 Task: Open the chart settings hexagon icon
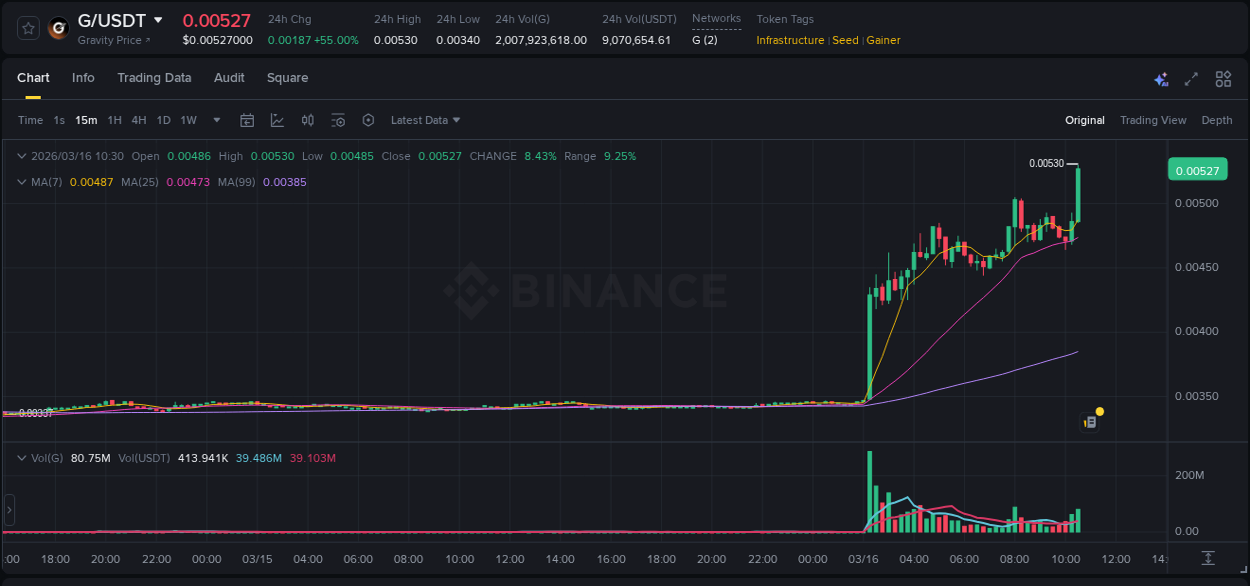pos(368,120)
